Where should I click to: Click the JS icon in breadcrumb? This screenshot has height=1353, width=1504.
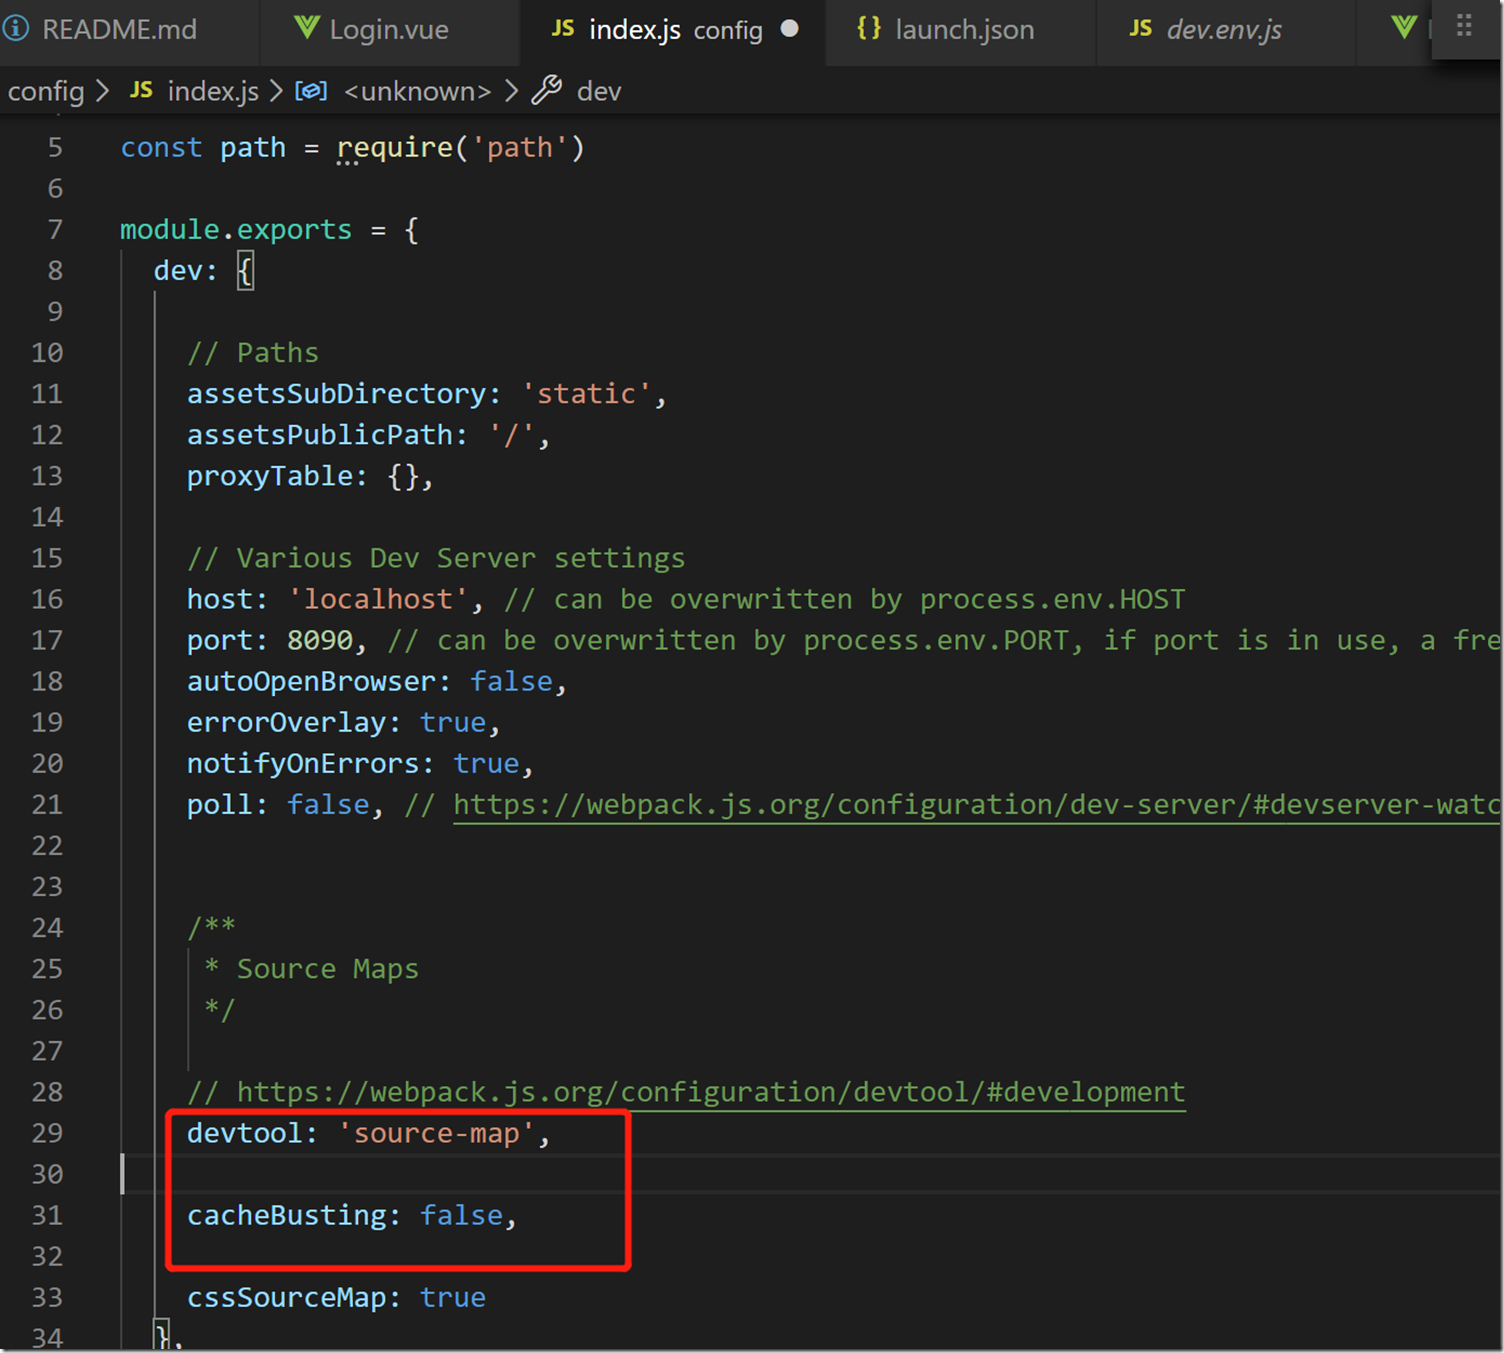(141, 91)
